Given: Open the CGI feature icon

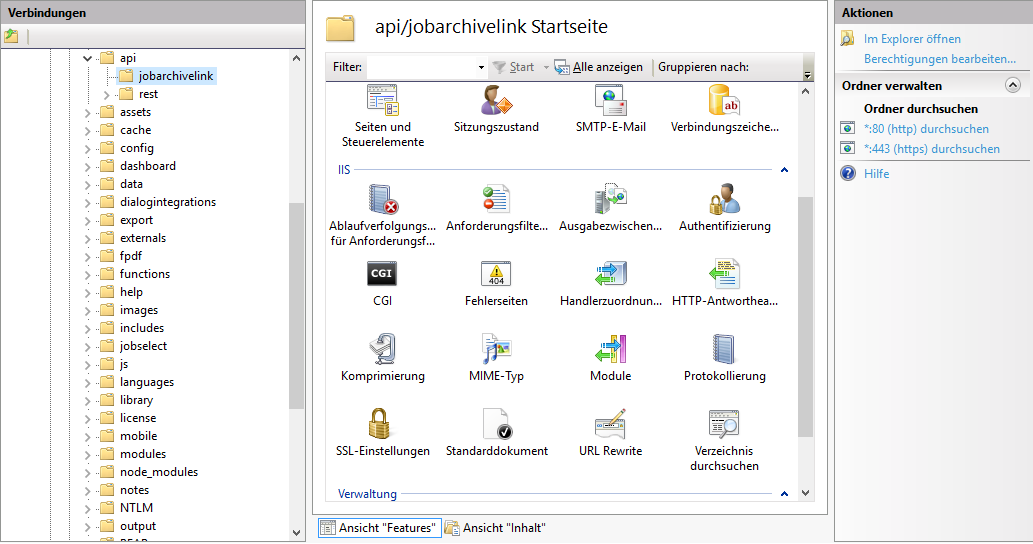Looking at the screenshot, I should coord(382,274).
